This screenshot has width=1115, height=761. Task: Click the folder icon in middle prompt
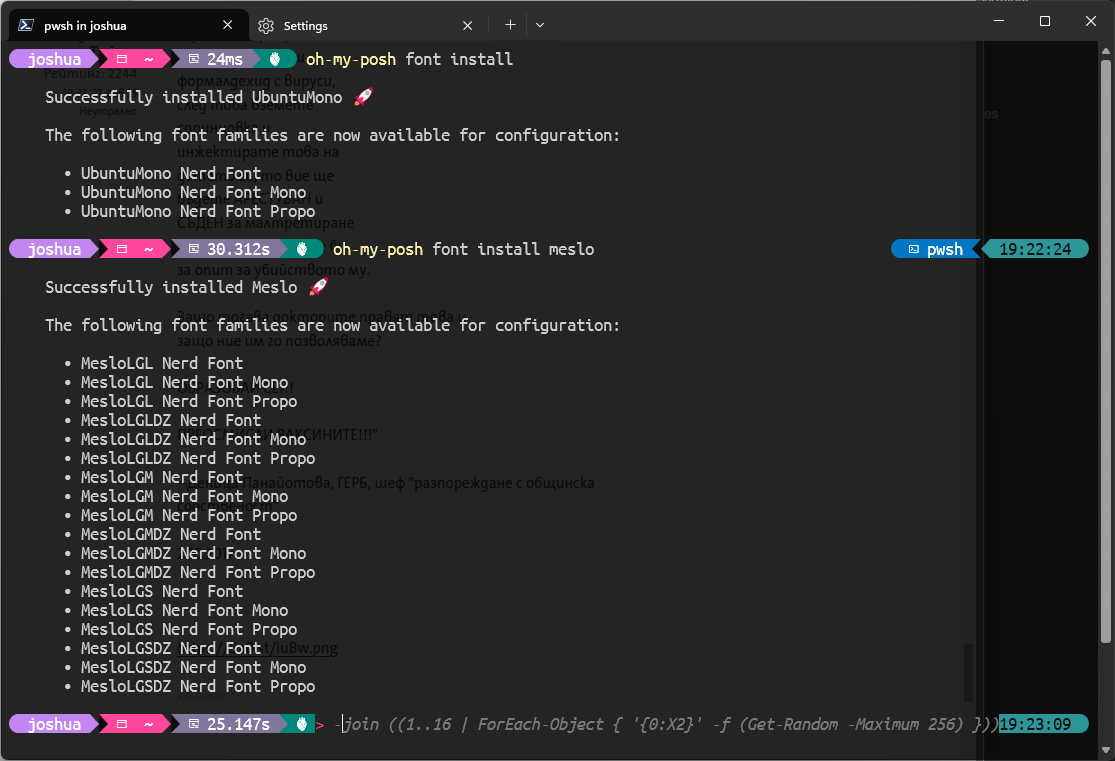[x=122, y=249]
